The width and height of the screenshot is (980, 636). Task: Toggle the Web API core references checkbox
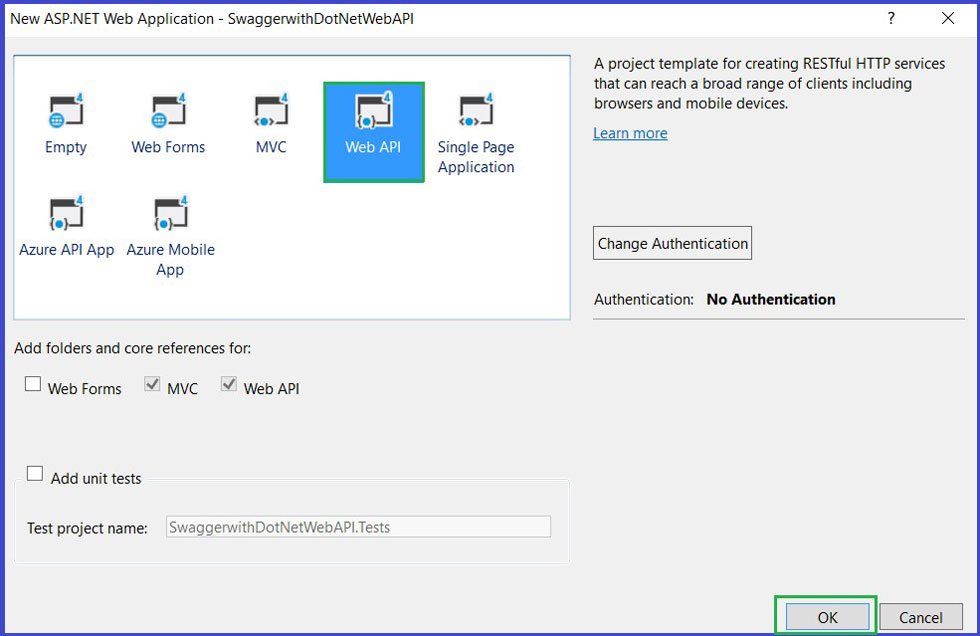pyautogui.click(x=229, y=383)
